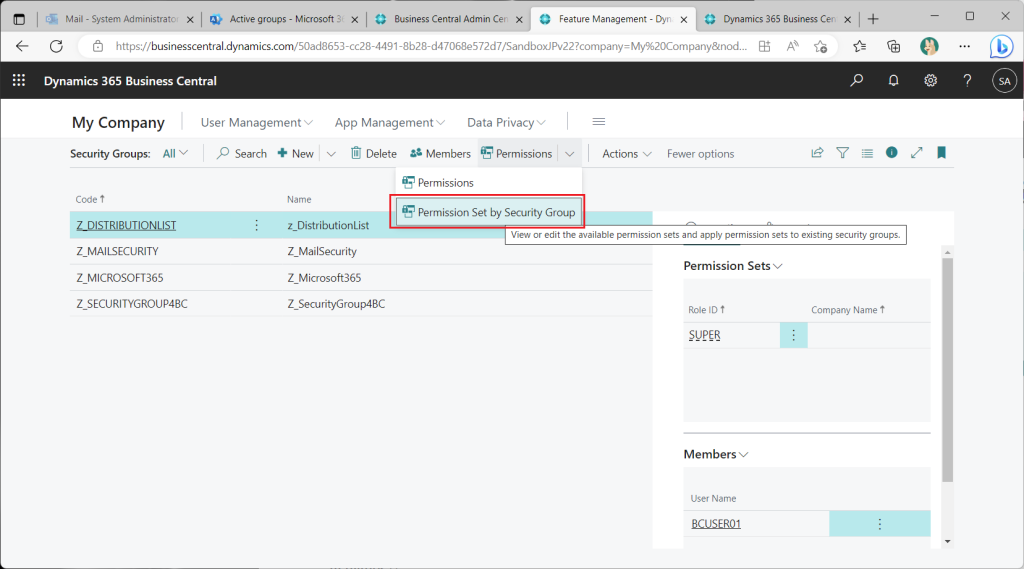Open the settings gear in Business Central header
1024x569 pixels.
[x=930, y=80]
